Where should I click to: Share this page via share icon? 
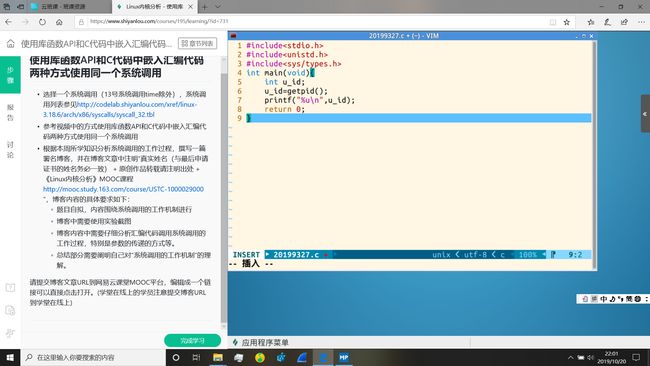624,22
